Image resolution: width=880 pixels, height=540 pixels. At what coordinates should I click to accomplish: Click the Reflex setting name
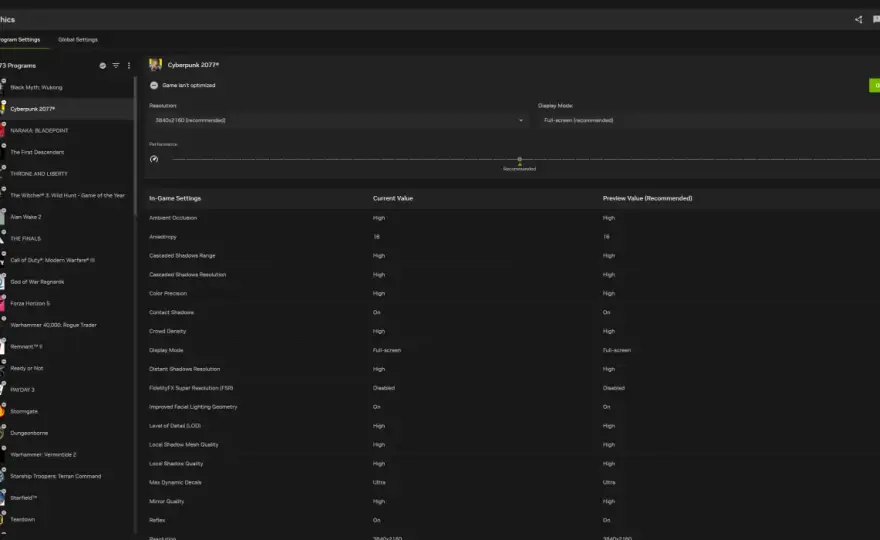pos(157,521)
